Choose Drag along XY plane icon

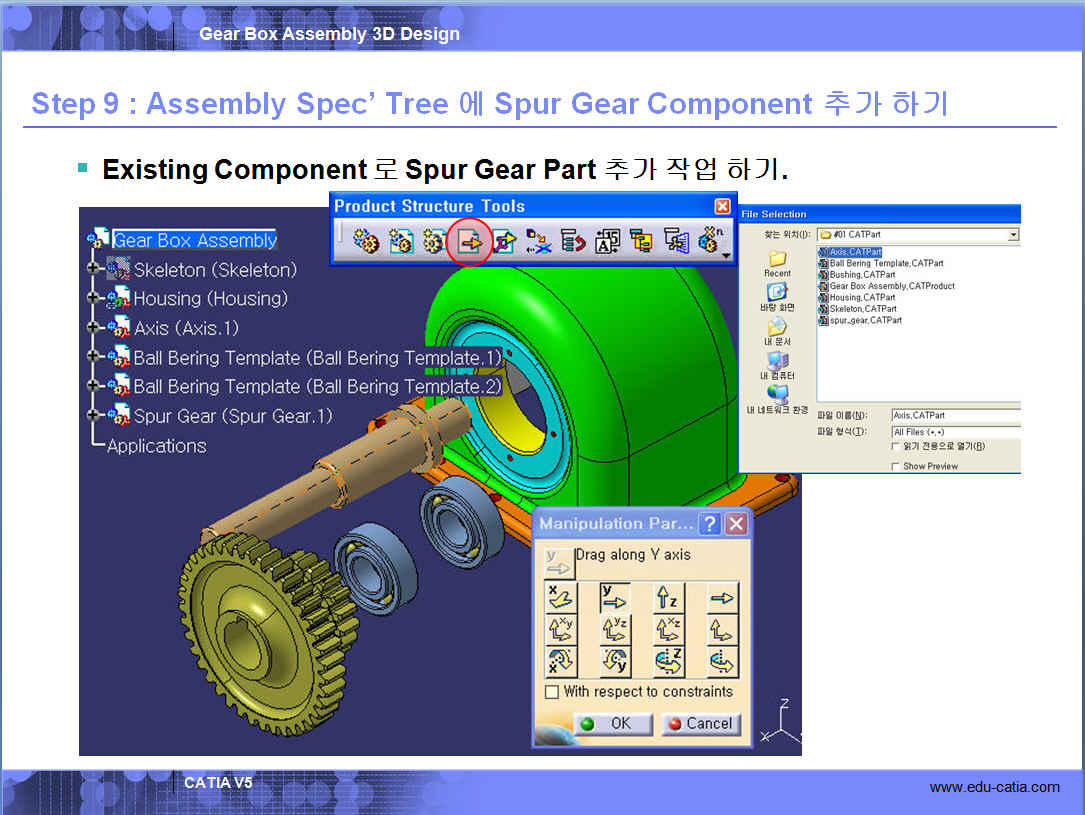[560, 630]
